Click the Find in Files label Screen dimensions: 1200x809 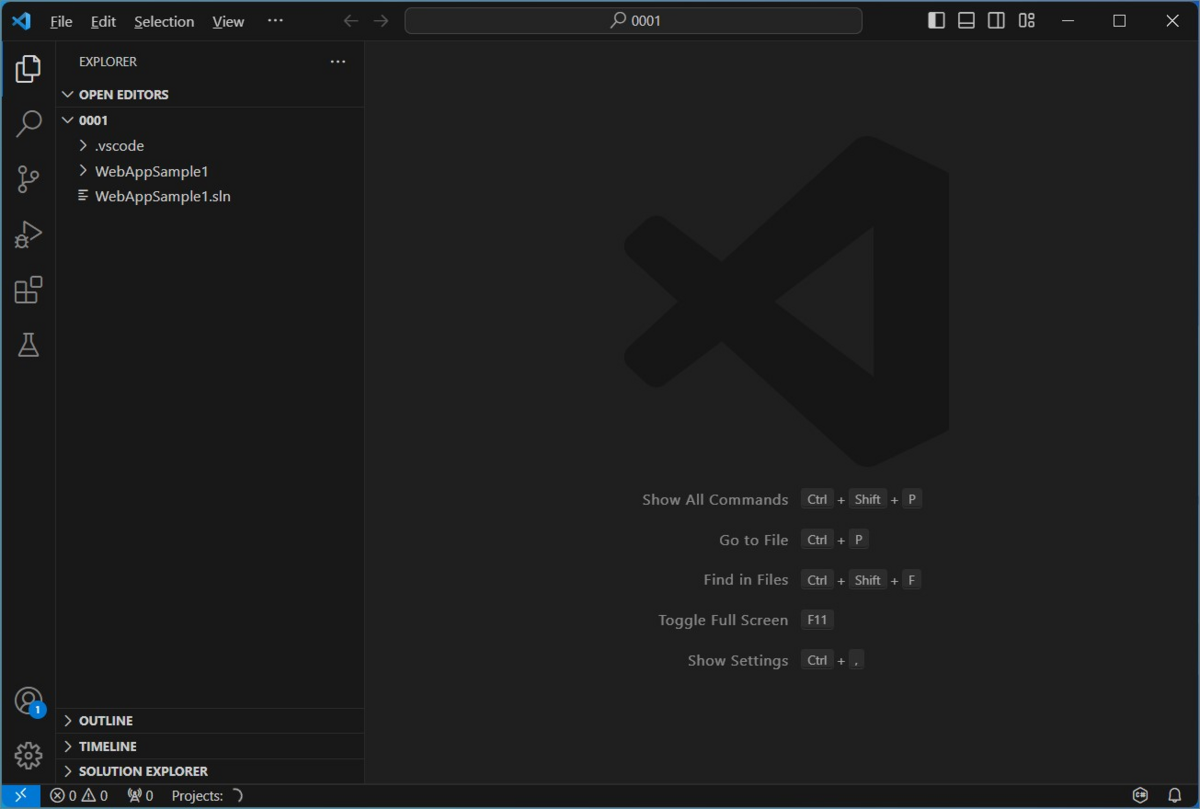tap(746, 580)
